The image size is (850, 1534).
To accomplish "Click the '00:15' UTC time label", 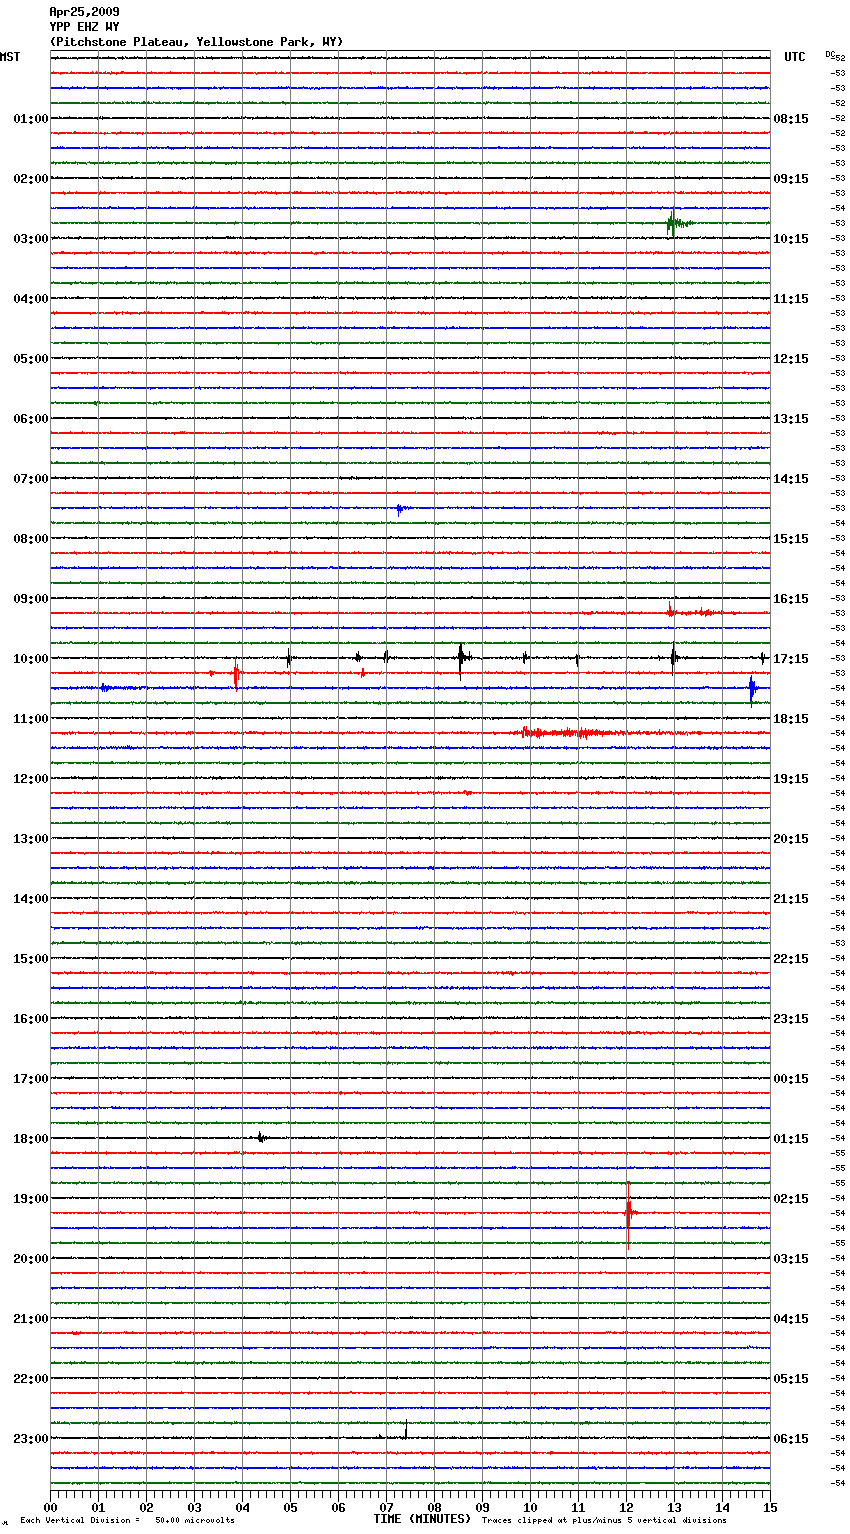I will pos(791,1079).
